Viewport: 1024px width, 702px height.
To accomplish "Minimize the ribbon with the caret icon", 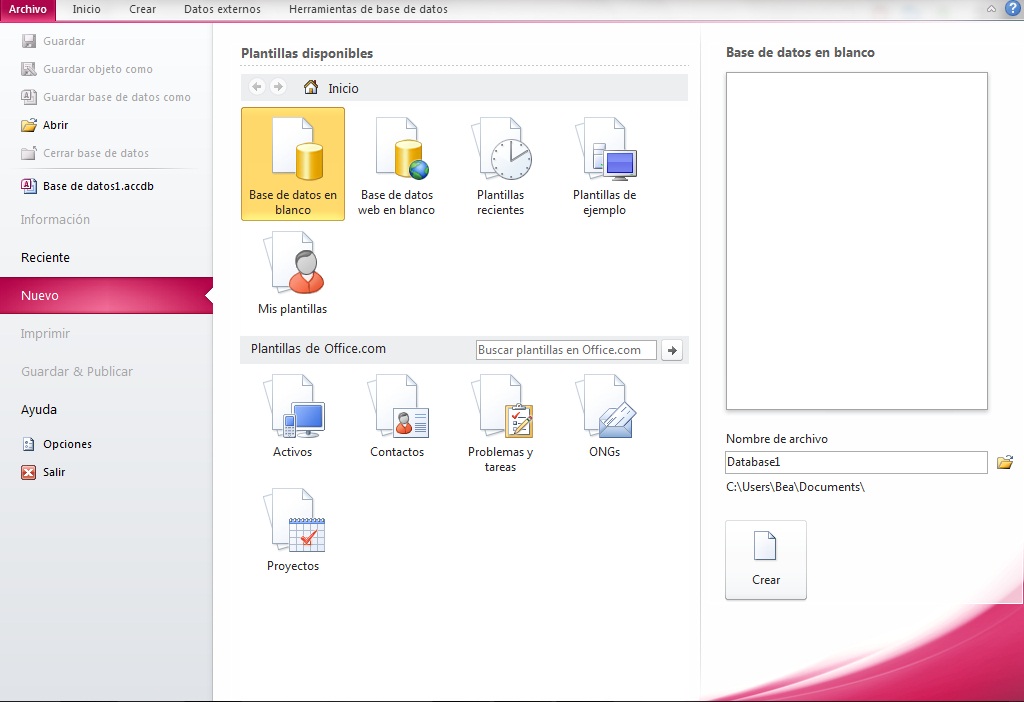I will [x=991, y=9].
